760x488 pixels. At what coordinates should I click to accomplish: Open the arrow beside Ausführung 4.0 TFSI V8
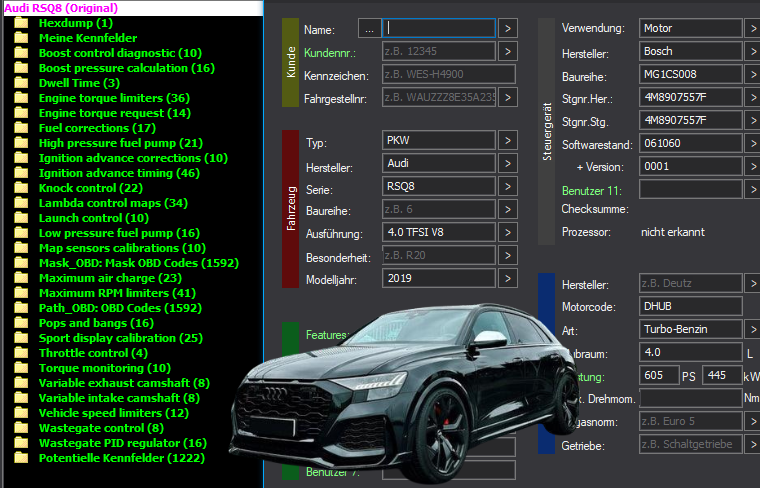coord(507,232)
